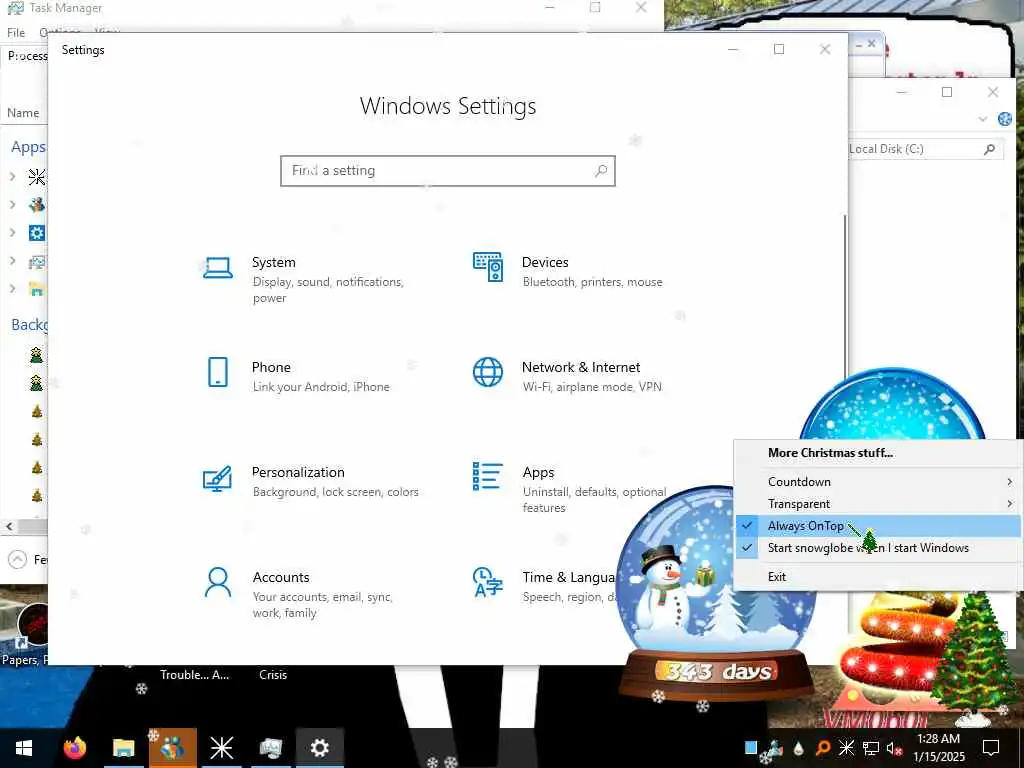Viewport: 1024px width, 768px height.
Task: Choose Exit from the snowglobe menu
Action: (777, 577)
